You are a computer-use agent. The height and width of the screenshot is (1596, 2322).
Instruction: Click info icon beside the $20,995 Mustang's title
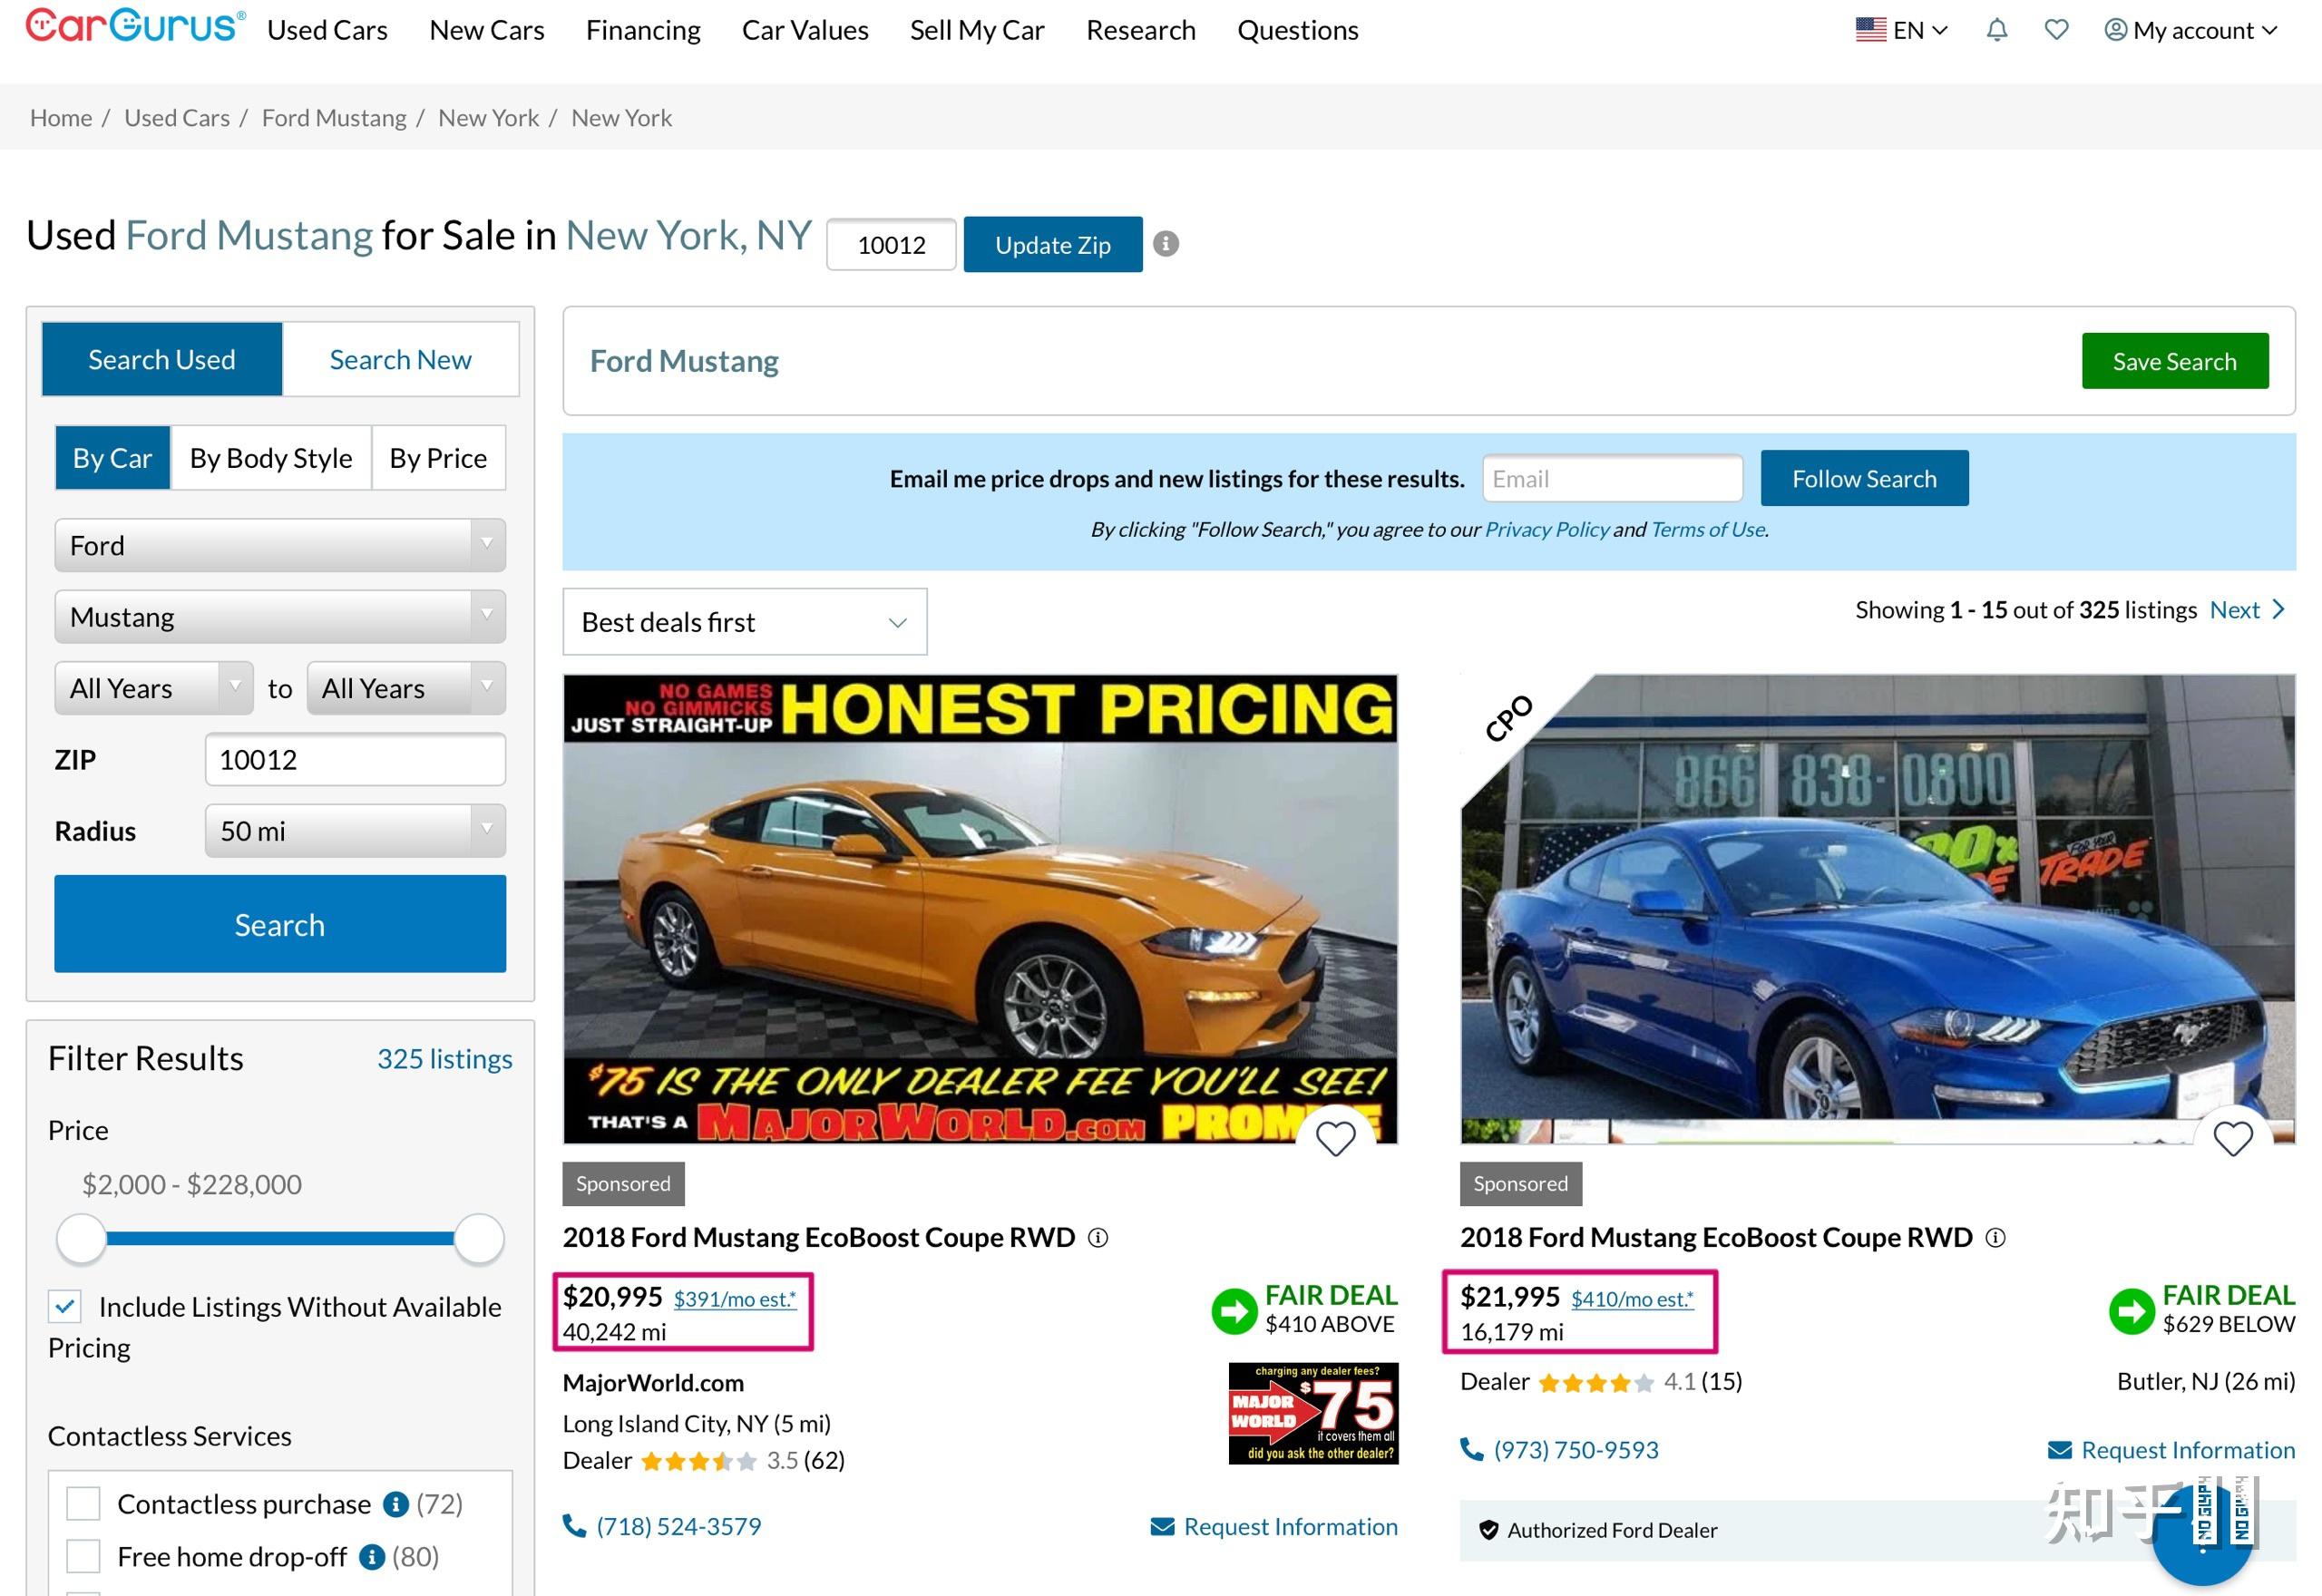[x=1098, y=1238]
